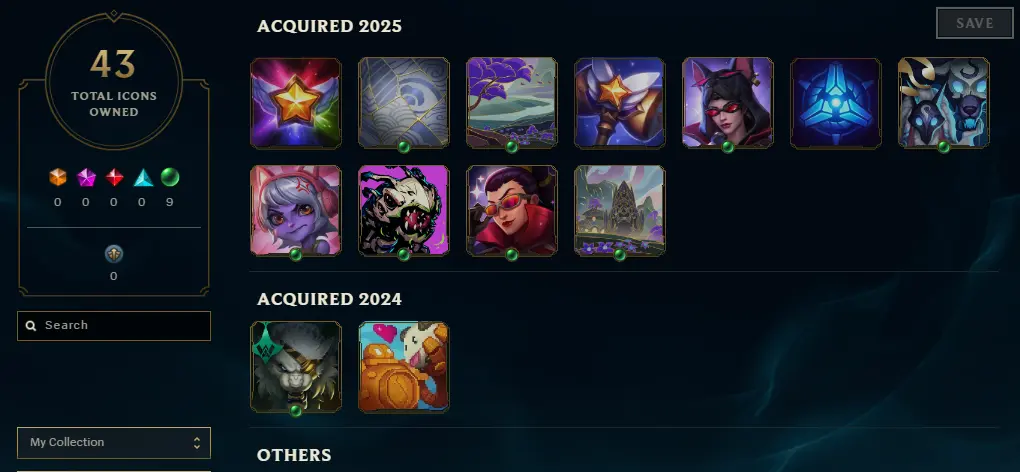Screen dimensions: 1020x472
Task: Click the cyan triangle rarity filter
Action: coord(143,177)
